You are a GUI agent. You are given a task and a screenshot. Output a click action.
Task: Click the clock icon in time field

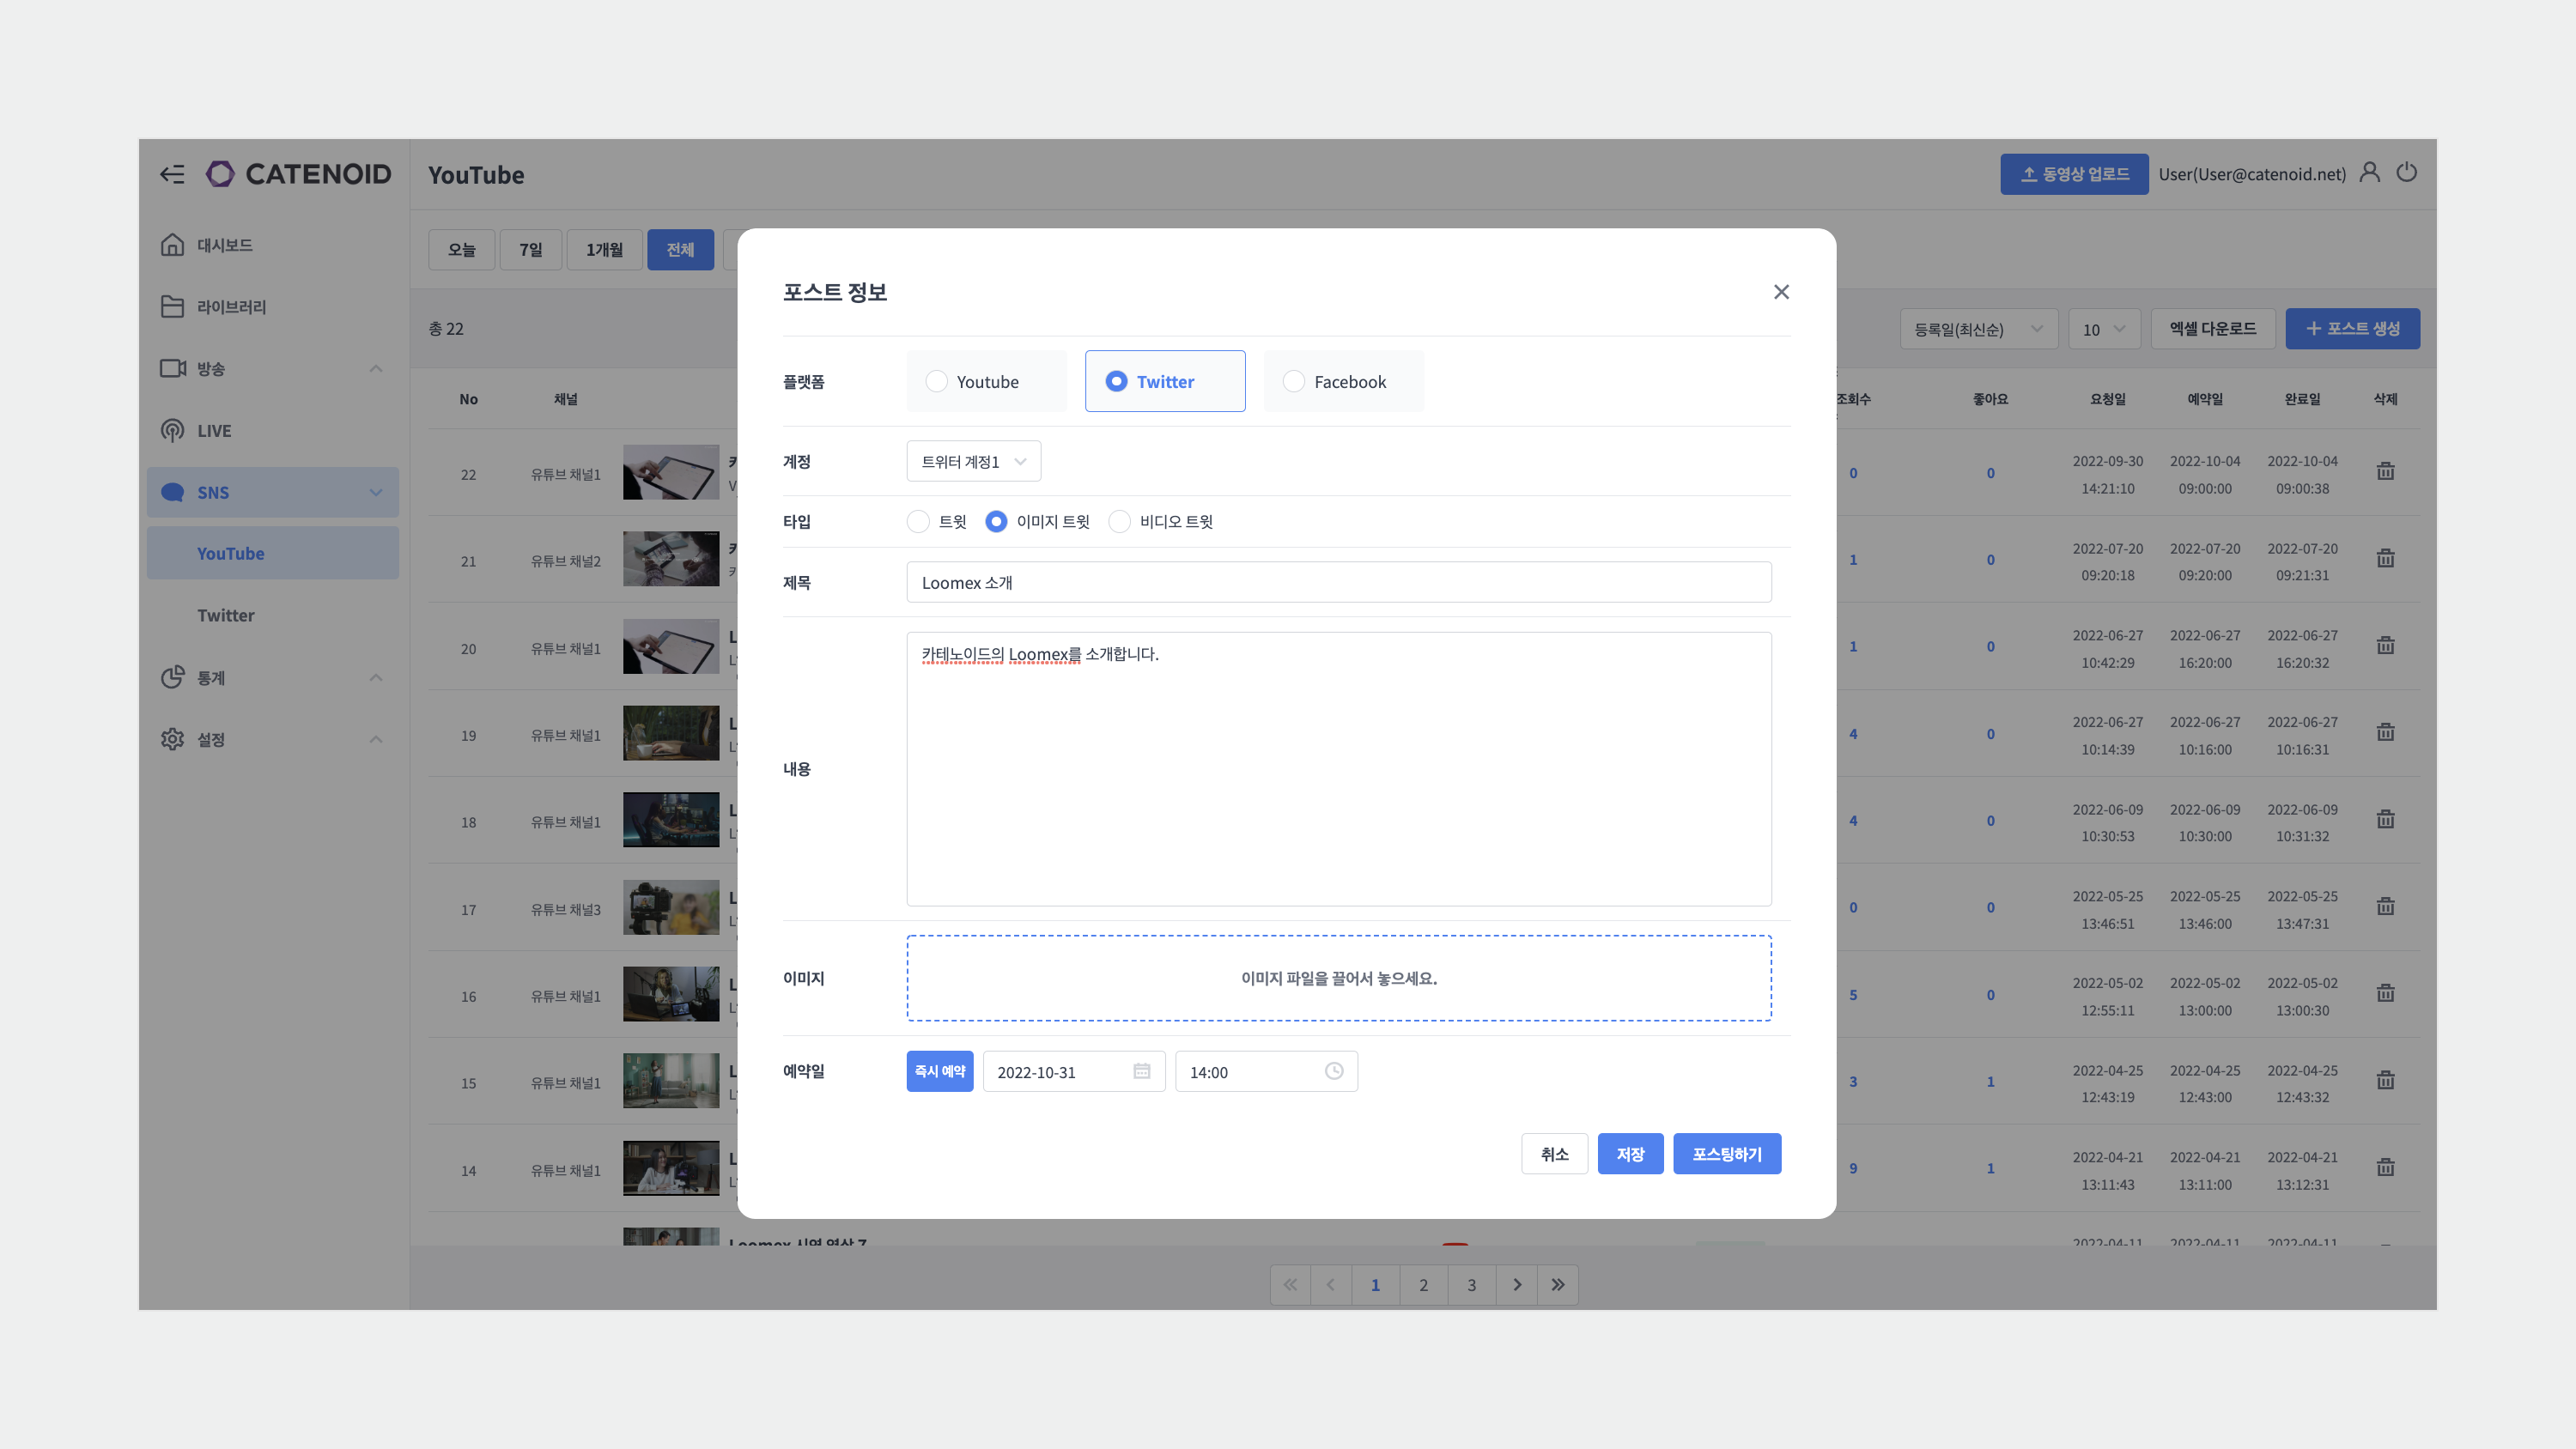1333,1071
